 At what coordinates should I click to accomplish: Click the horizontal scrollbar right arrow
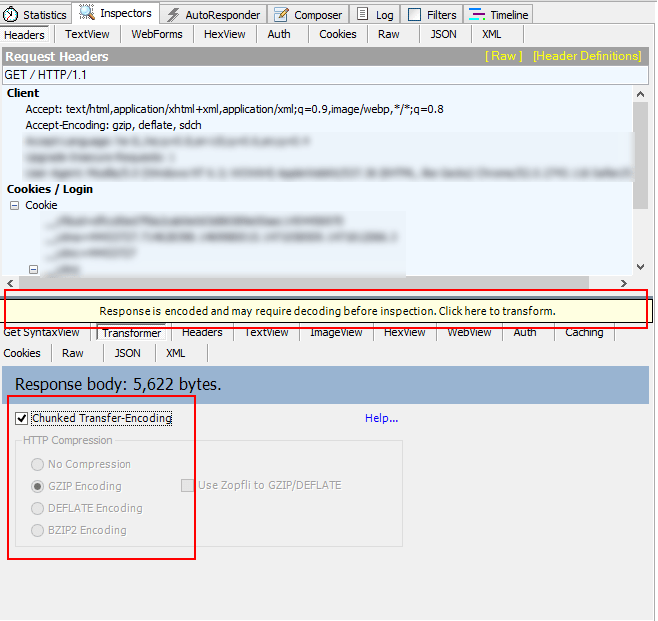[x=624, y=283]
